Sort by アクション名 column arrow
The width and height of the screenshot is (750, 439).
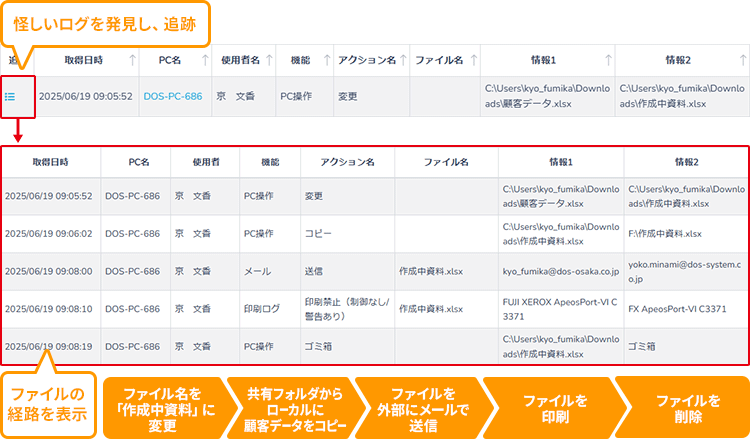pos(403,60)
